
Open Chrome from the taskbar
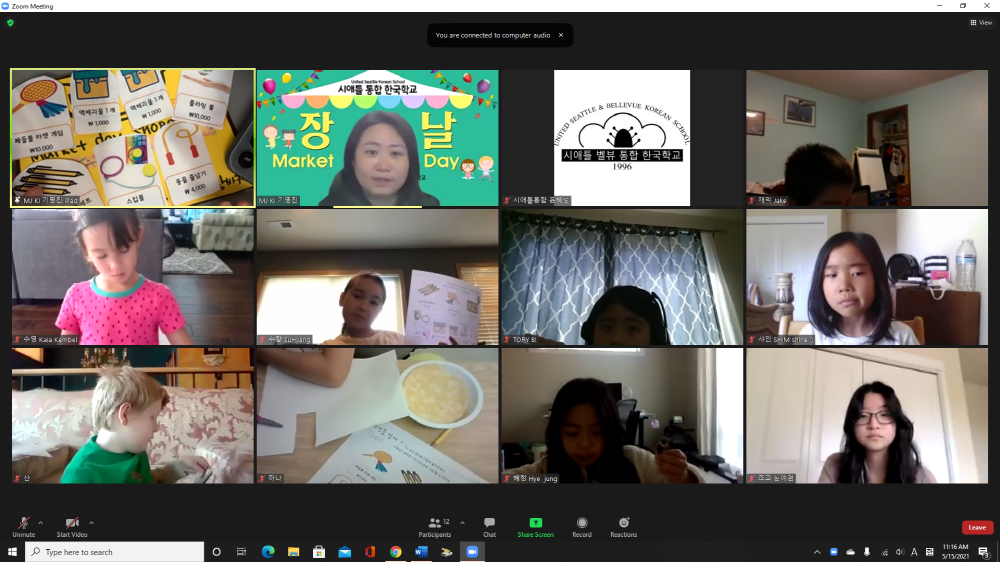click(396, 552)
